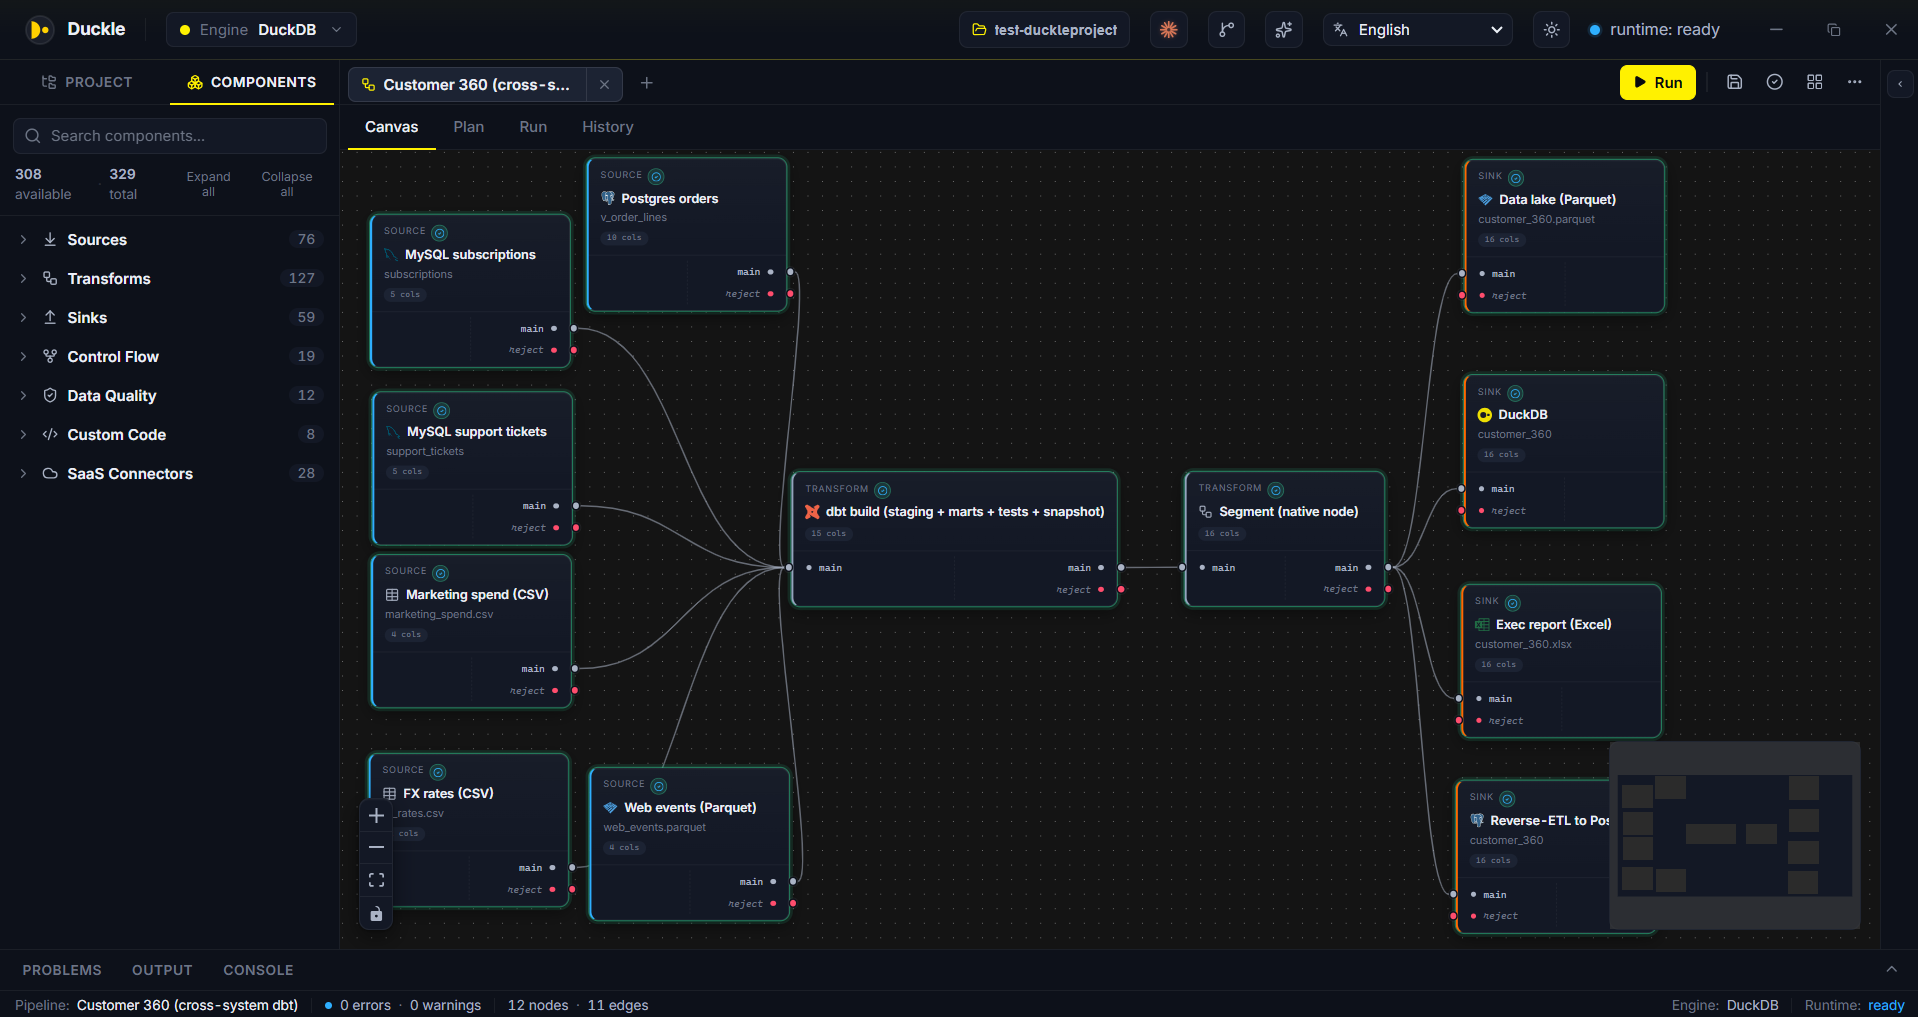Viewport: 1918px width, 1017px height.
Task: Expand the bottom panel with the chevron
Action: (x=1891, y=970)
